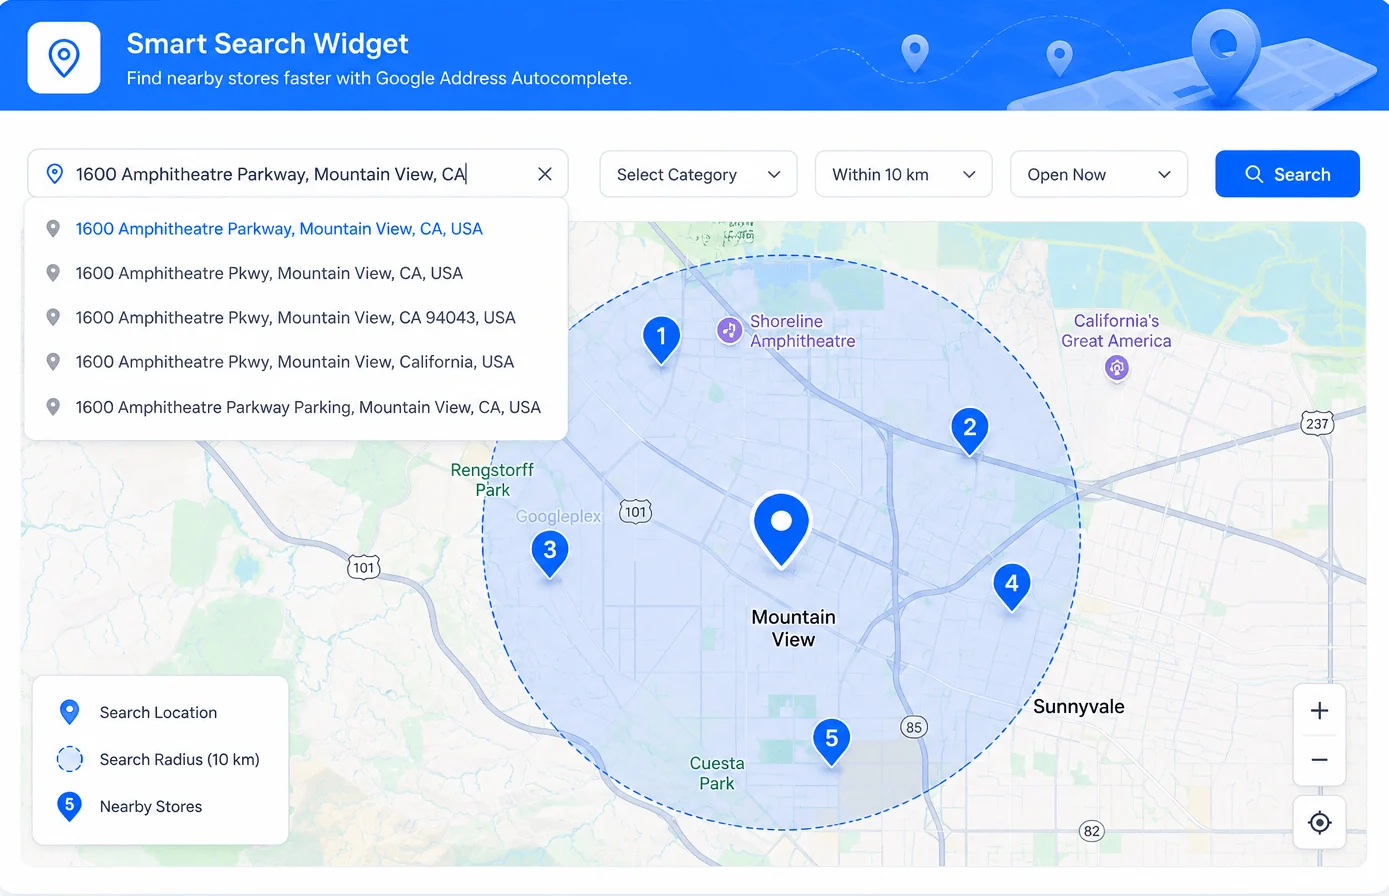Click the Nearby Stores legend text
Screen dimensions: 1389x896
coord(151,806)
